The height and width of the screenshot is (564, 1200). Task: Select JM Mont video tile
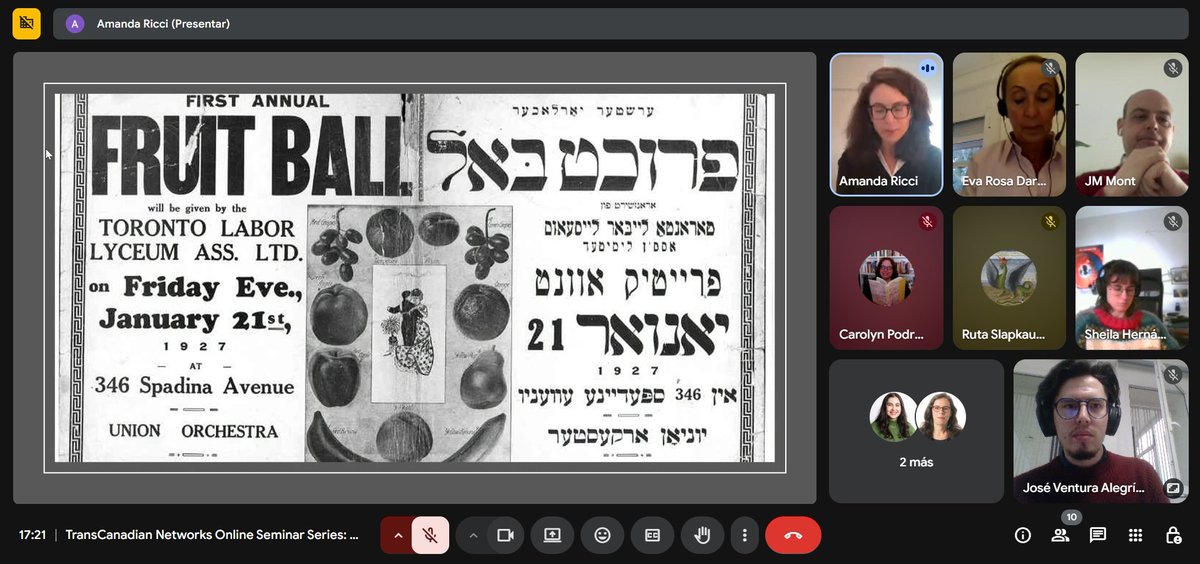point(1132,124)
